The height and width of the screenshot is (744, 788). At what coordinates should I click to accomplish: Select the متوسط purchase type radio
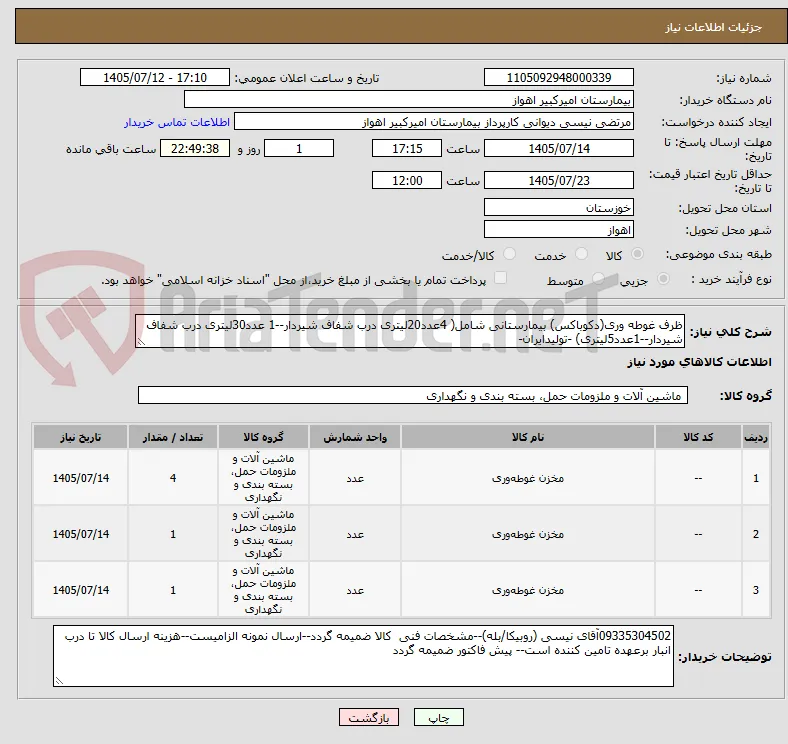598,278
